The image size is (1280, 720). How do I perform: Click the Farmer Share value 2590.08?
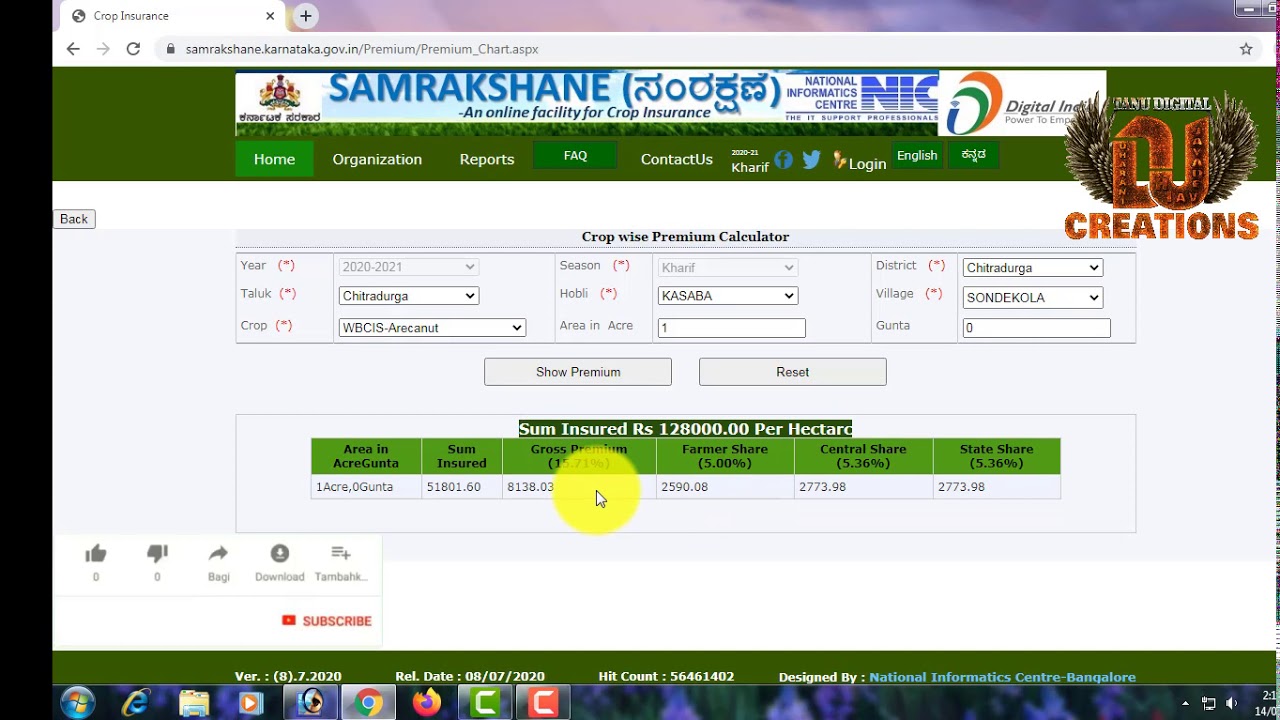(684, 487)
